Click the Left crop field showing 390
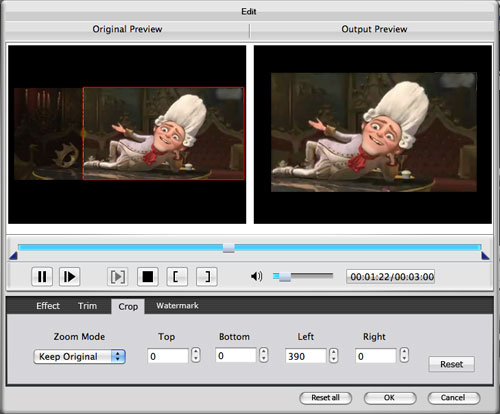Image resolution: width=500 pixels, height=414 pixels. pyautogui.click(x=305, y=356)
